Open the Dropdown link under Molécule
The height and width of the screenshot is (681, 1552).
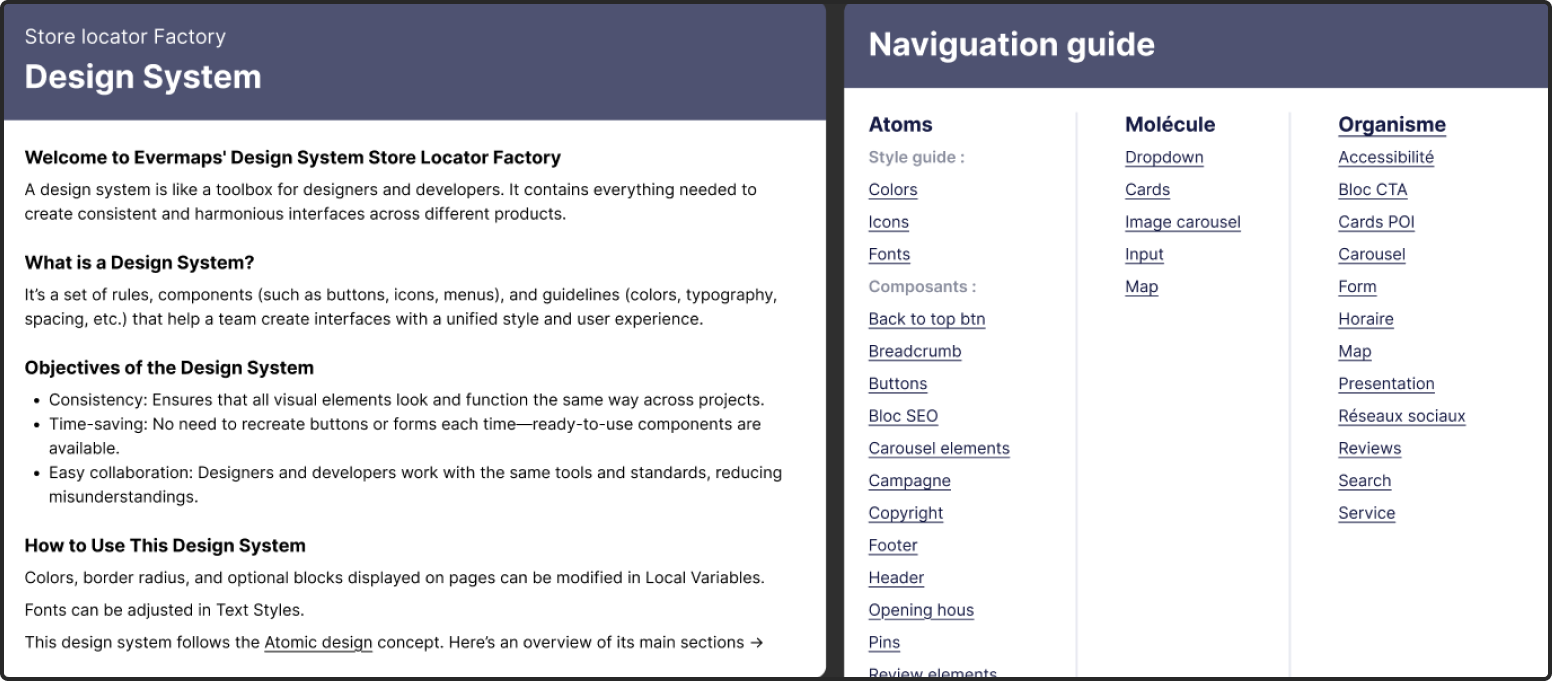coord(1164,157)
